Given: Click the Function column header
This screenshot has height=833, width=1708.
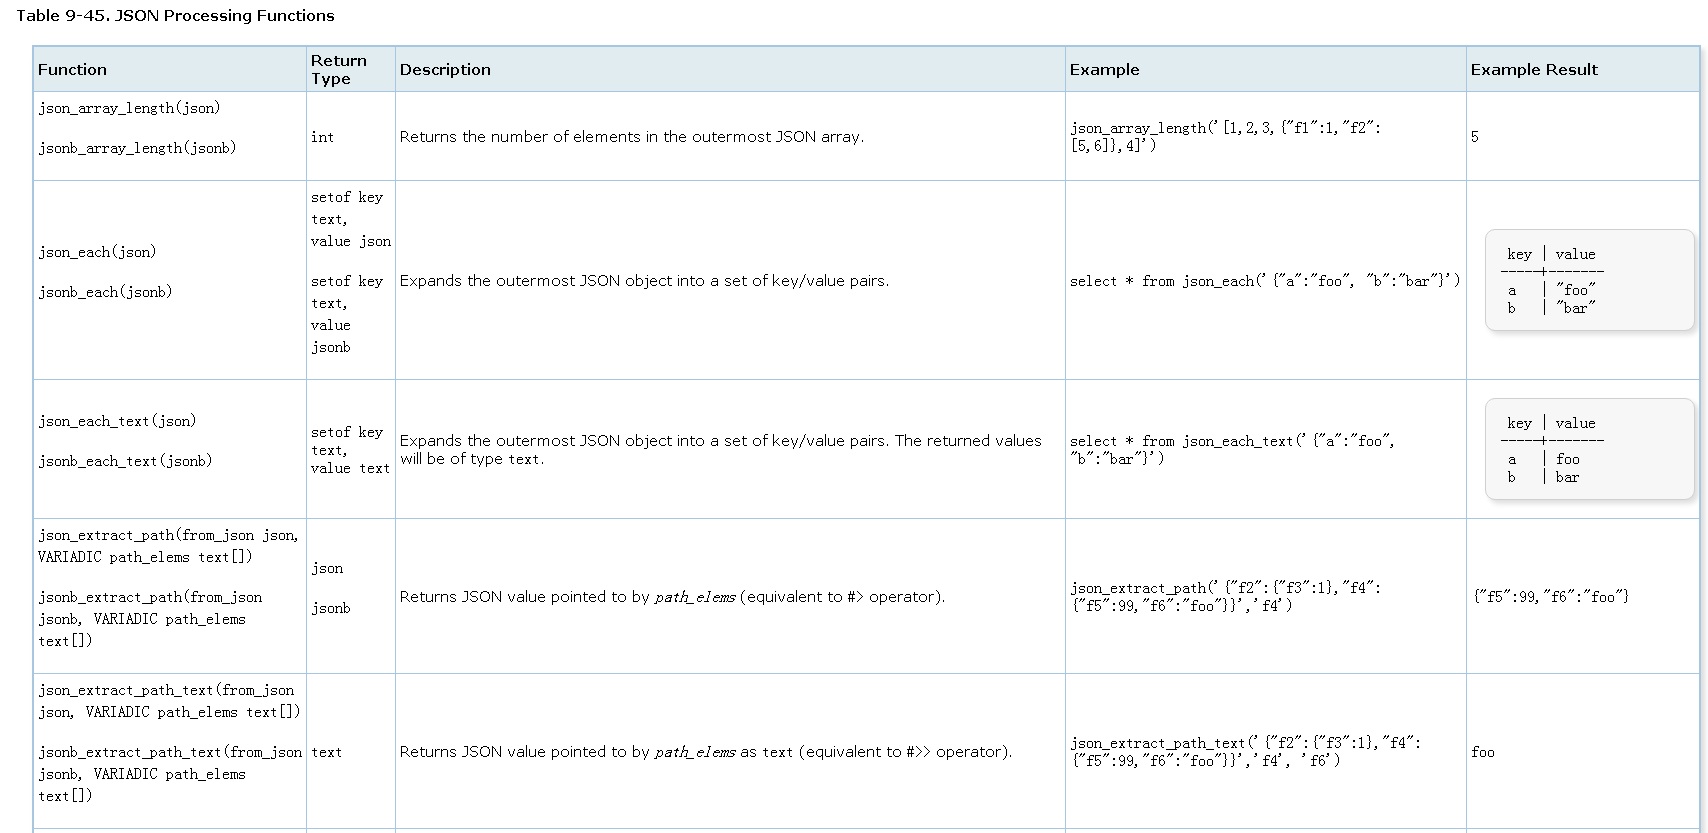Looking at the screenshot, I should (x=72, y=69).
